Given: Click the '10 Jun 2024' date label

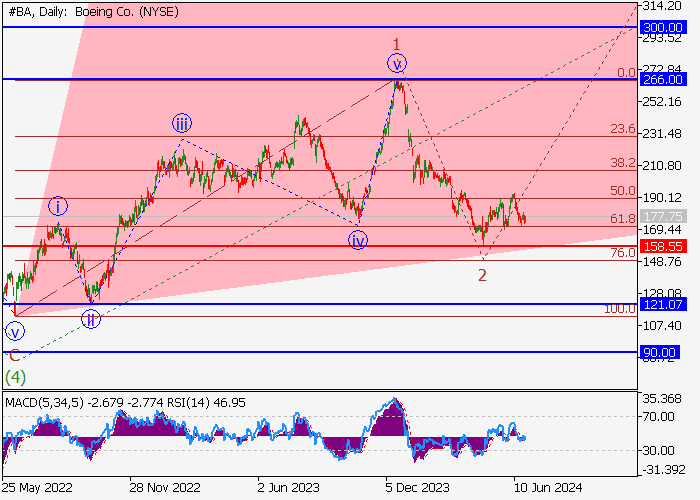Looking at the screenshot, I should coord(548,487).
